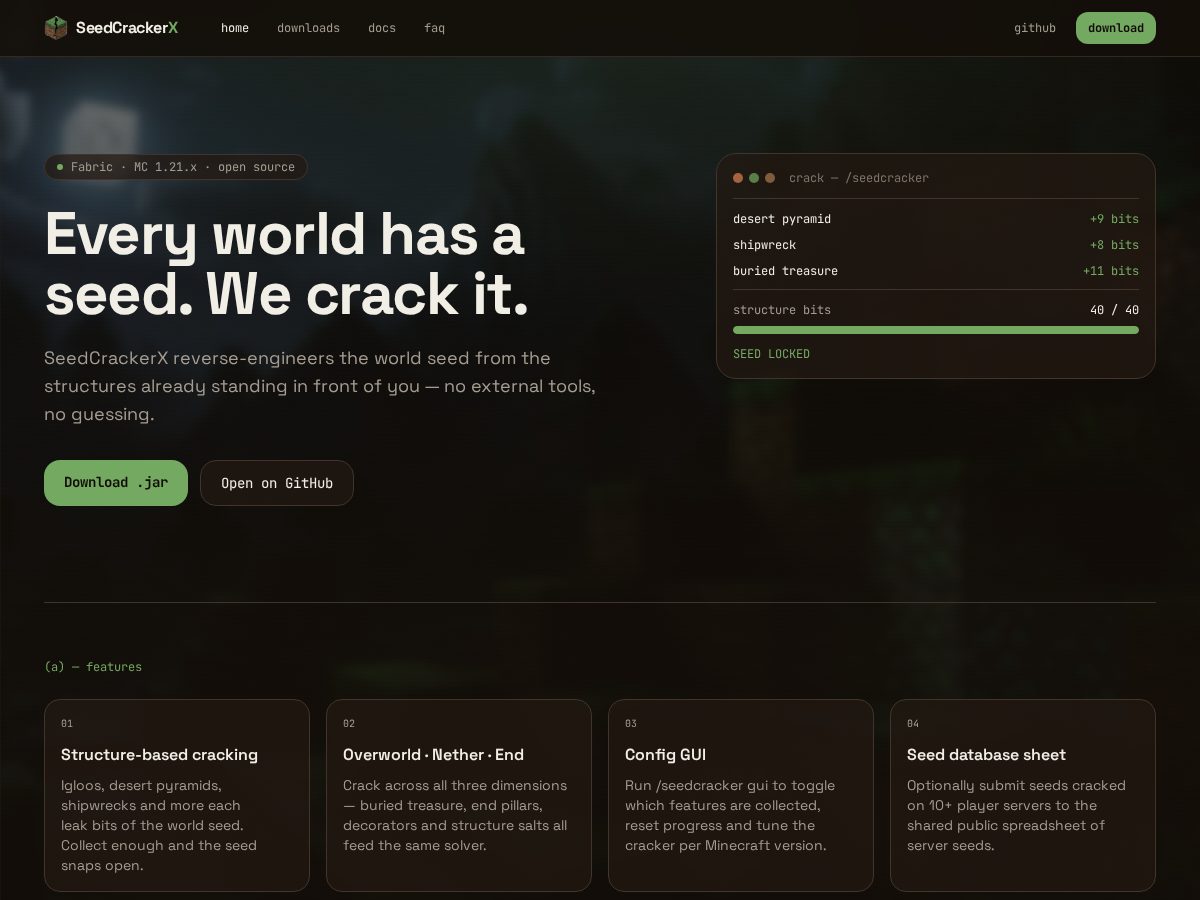The height and width of the screenshot is (900, 1200).
Task: Click the Open on GitHub button
Action: point(277,483)
